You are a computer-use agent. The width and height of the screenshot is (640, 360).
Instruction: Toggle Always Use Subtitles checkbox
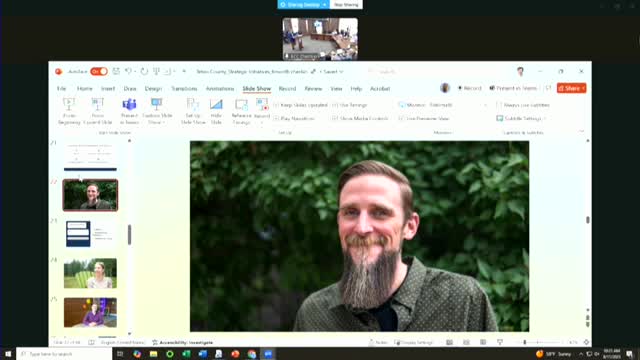coord(523,105)
